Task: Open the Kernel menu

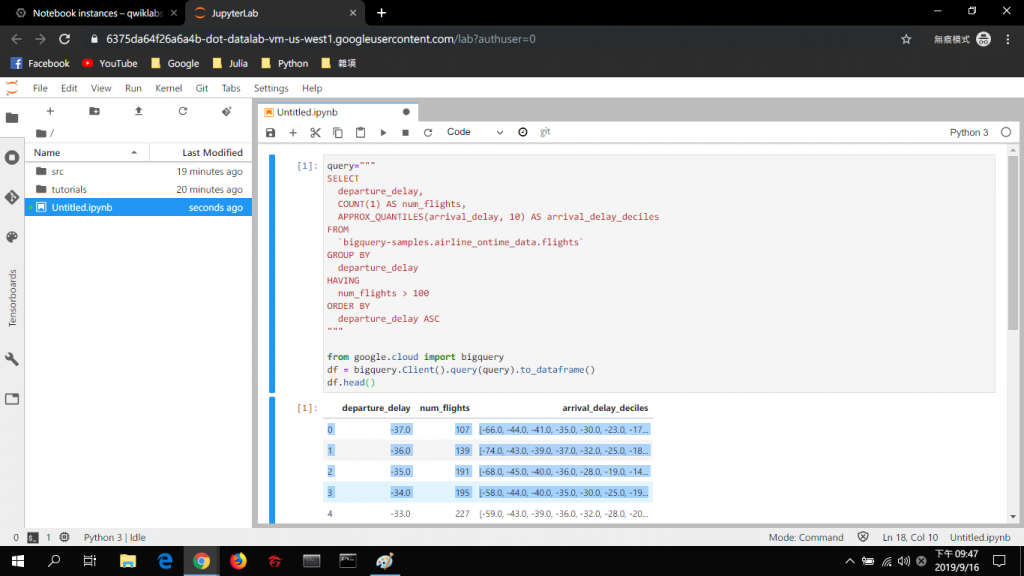Action: [x=168, y=88]
